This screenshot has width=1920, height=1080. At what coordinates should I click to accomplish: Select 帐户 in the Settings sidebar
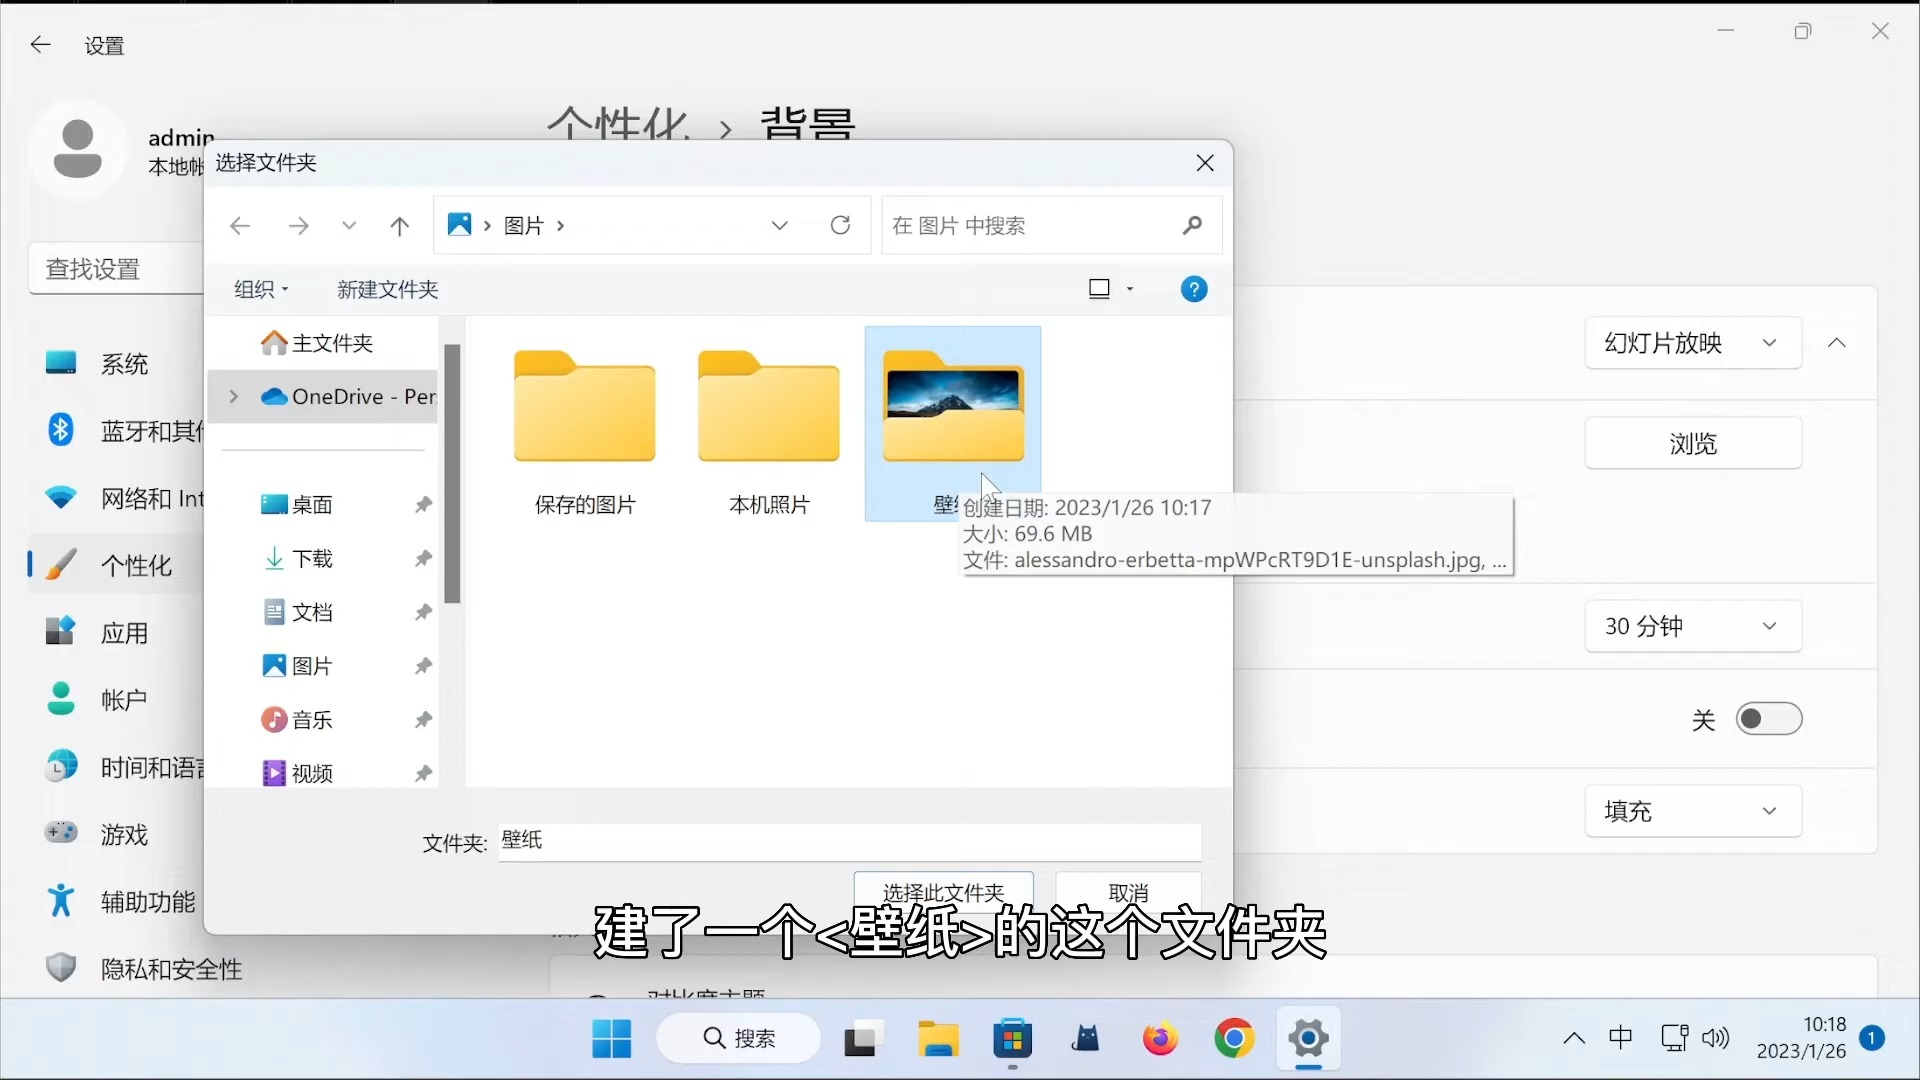point(123,699)
